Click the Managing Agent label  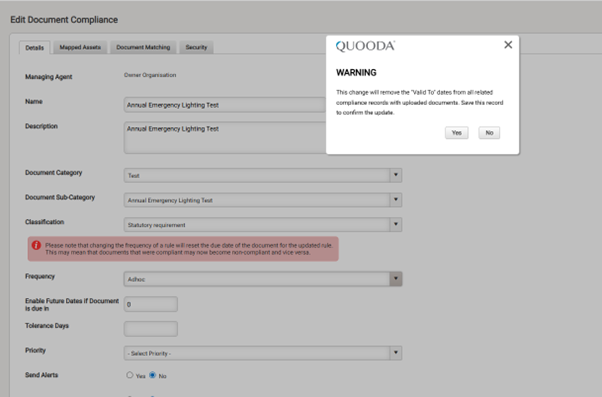click(49, 77)
